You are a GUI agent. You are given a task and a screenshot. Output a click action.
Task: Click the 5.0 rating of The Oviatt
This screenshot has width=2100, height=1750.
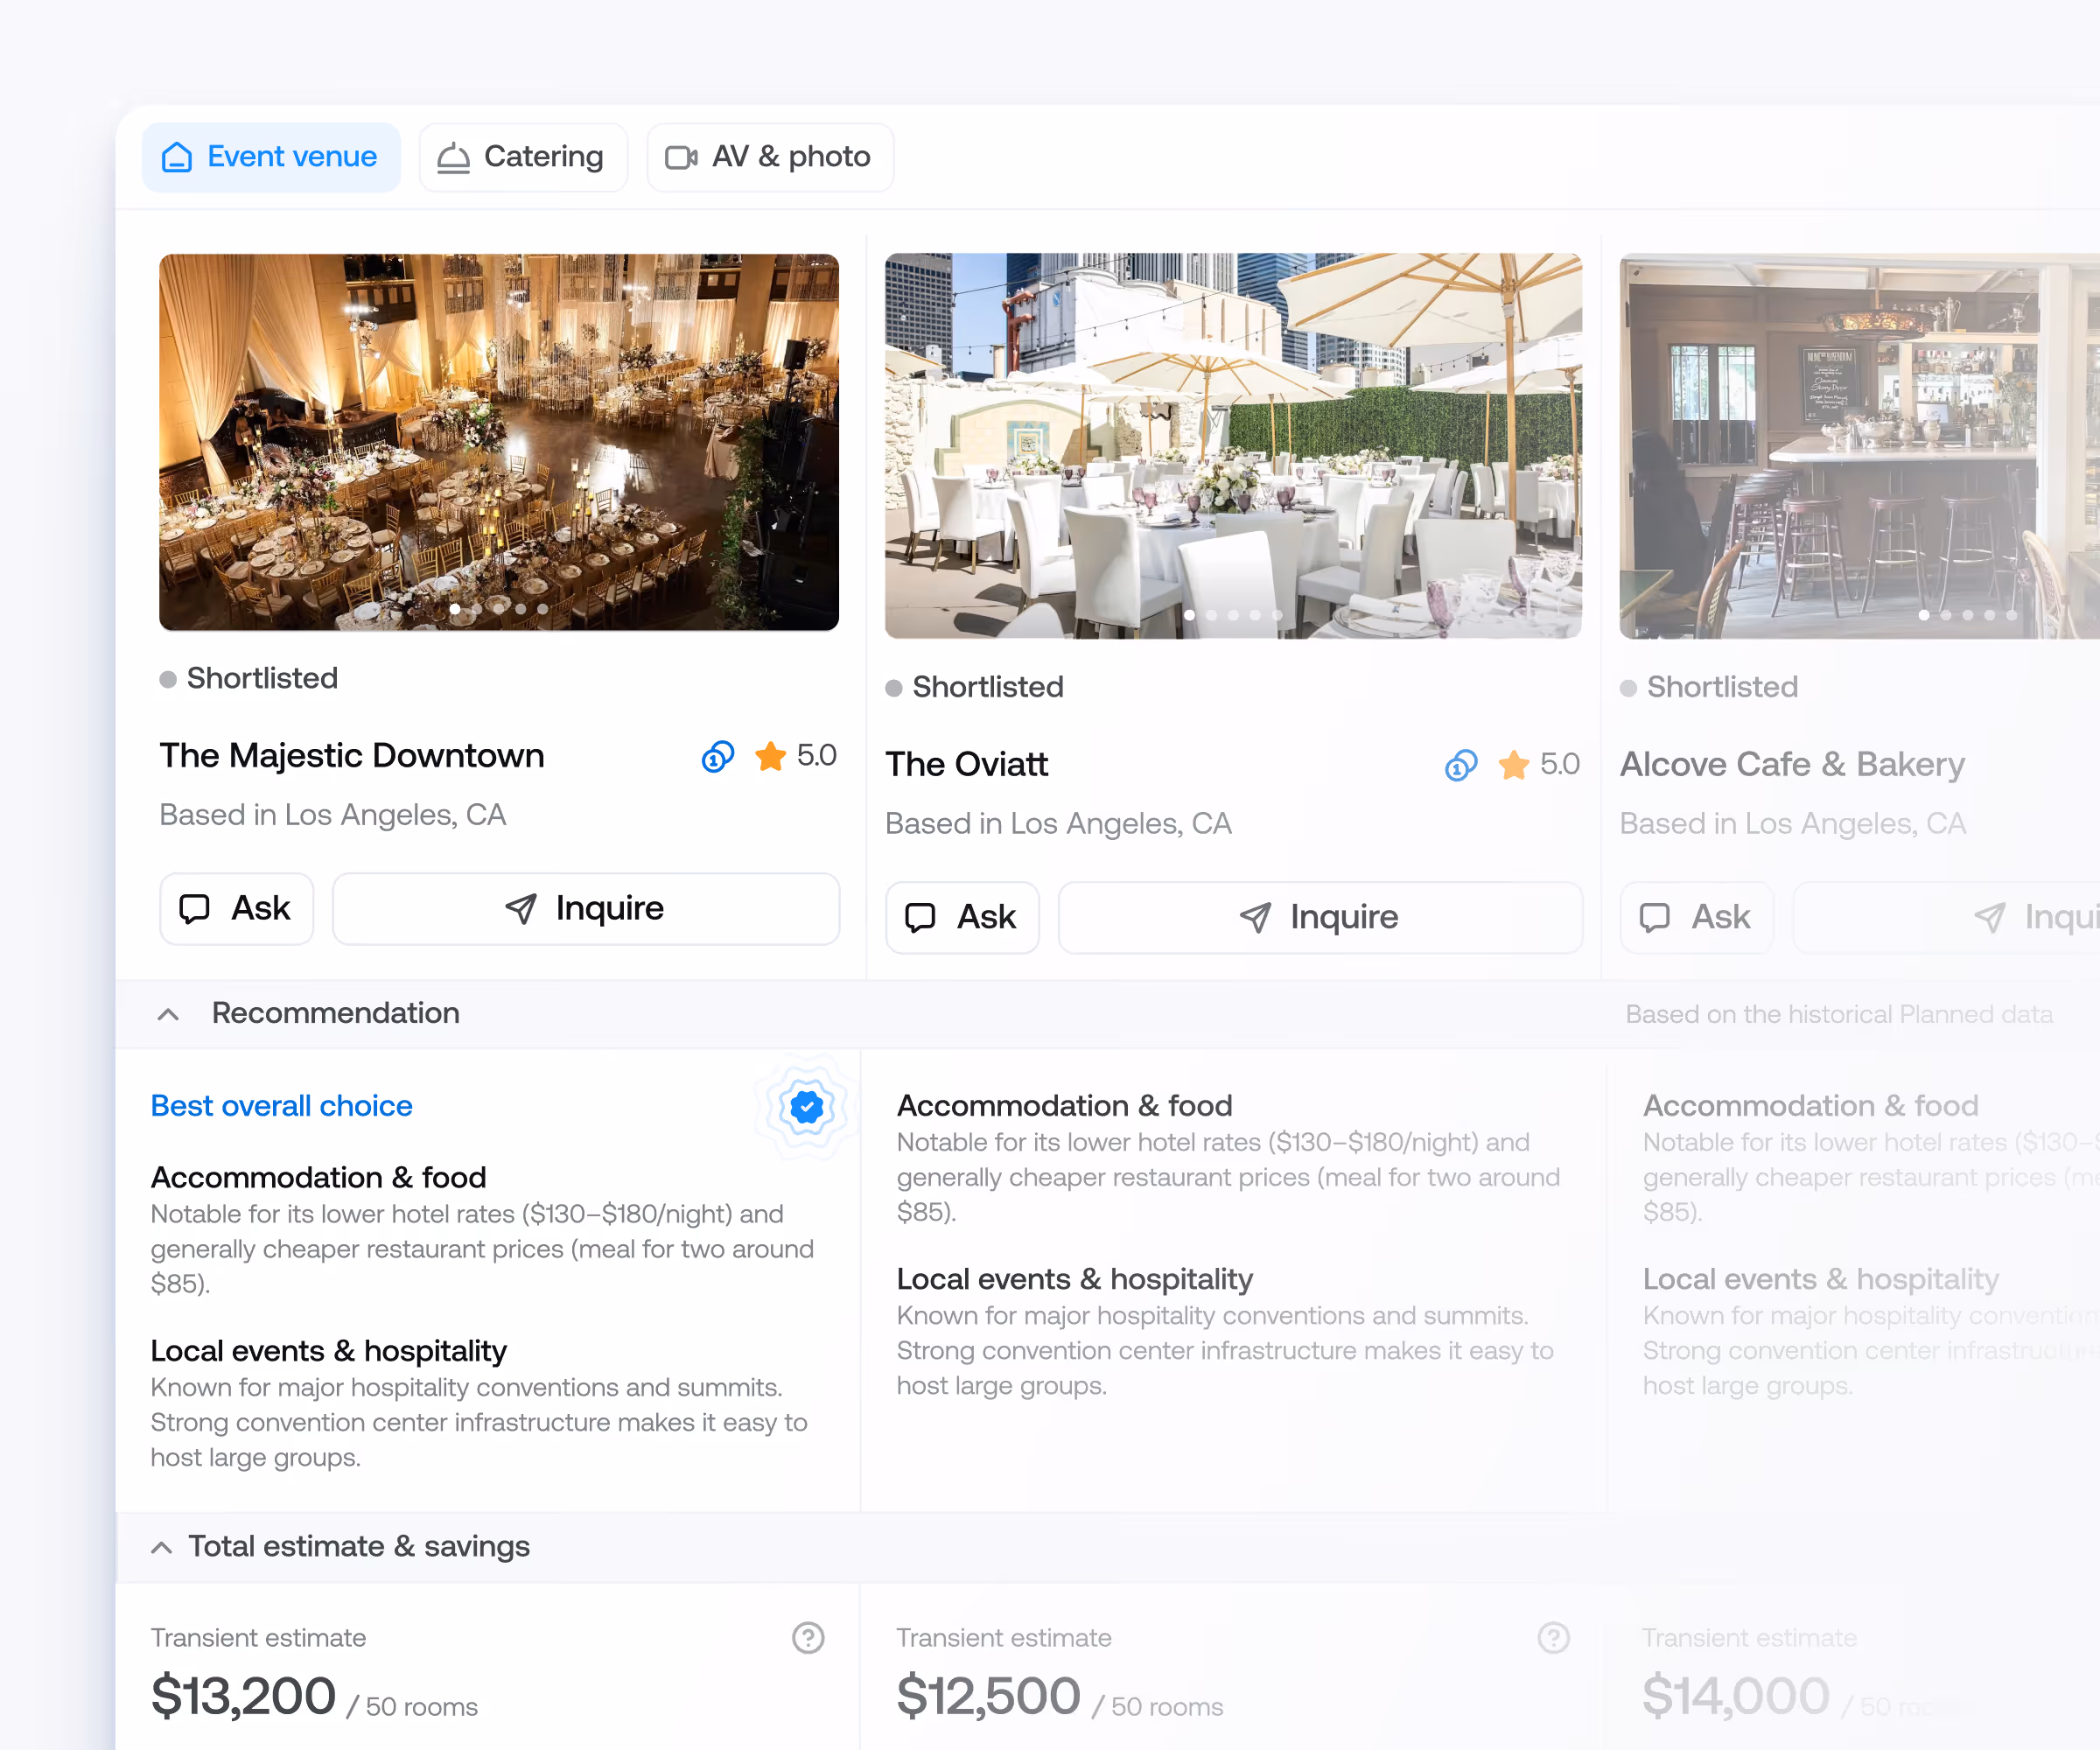coord(1560,765)
